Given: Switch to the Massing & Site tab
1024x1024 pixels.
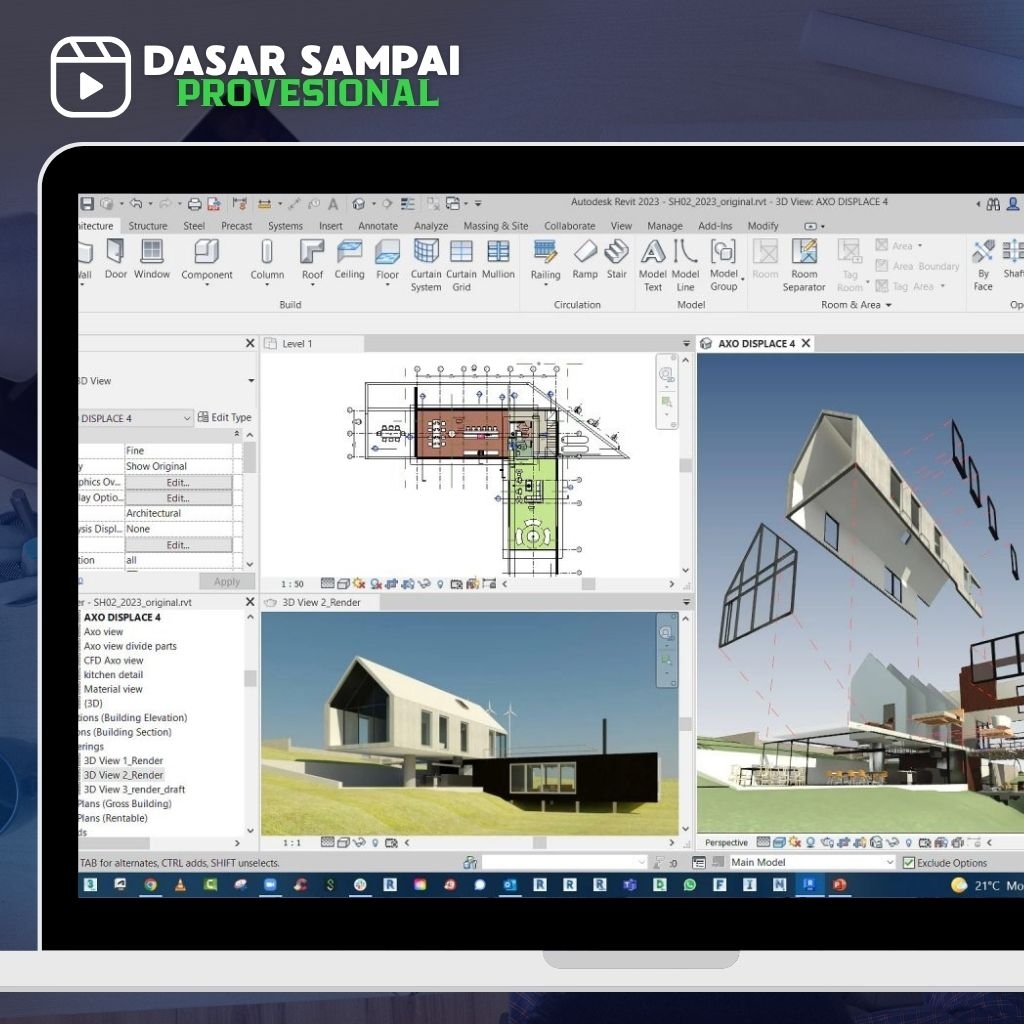Looking at the screenshot, I should coord(496,226).
